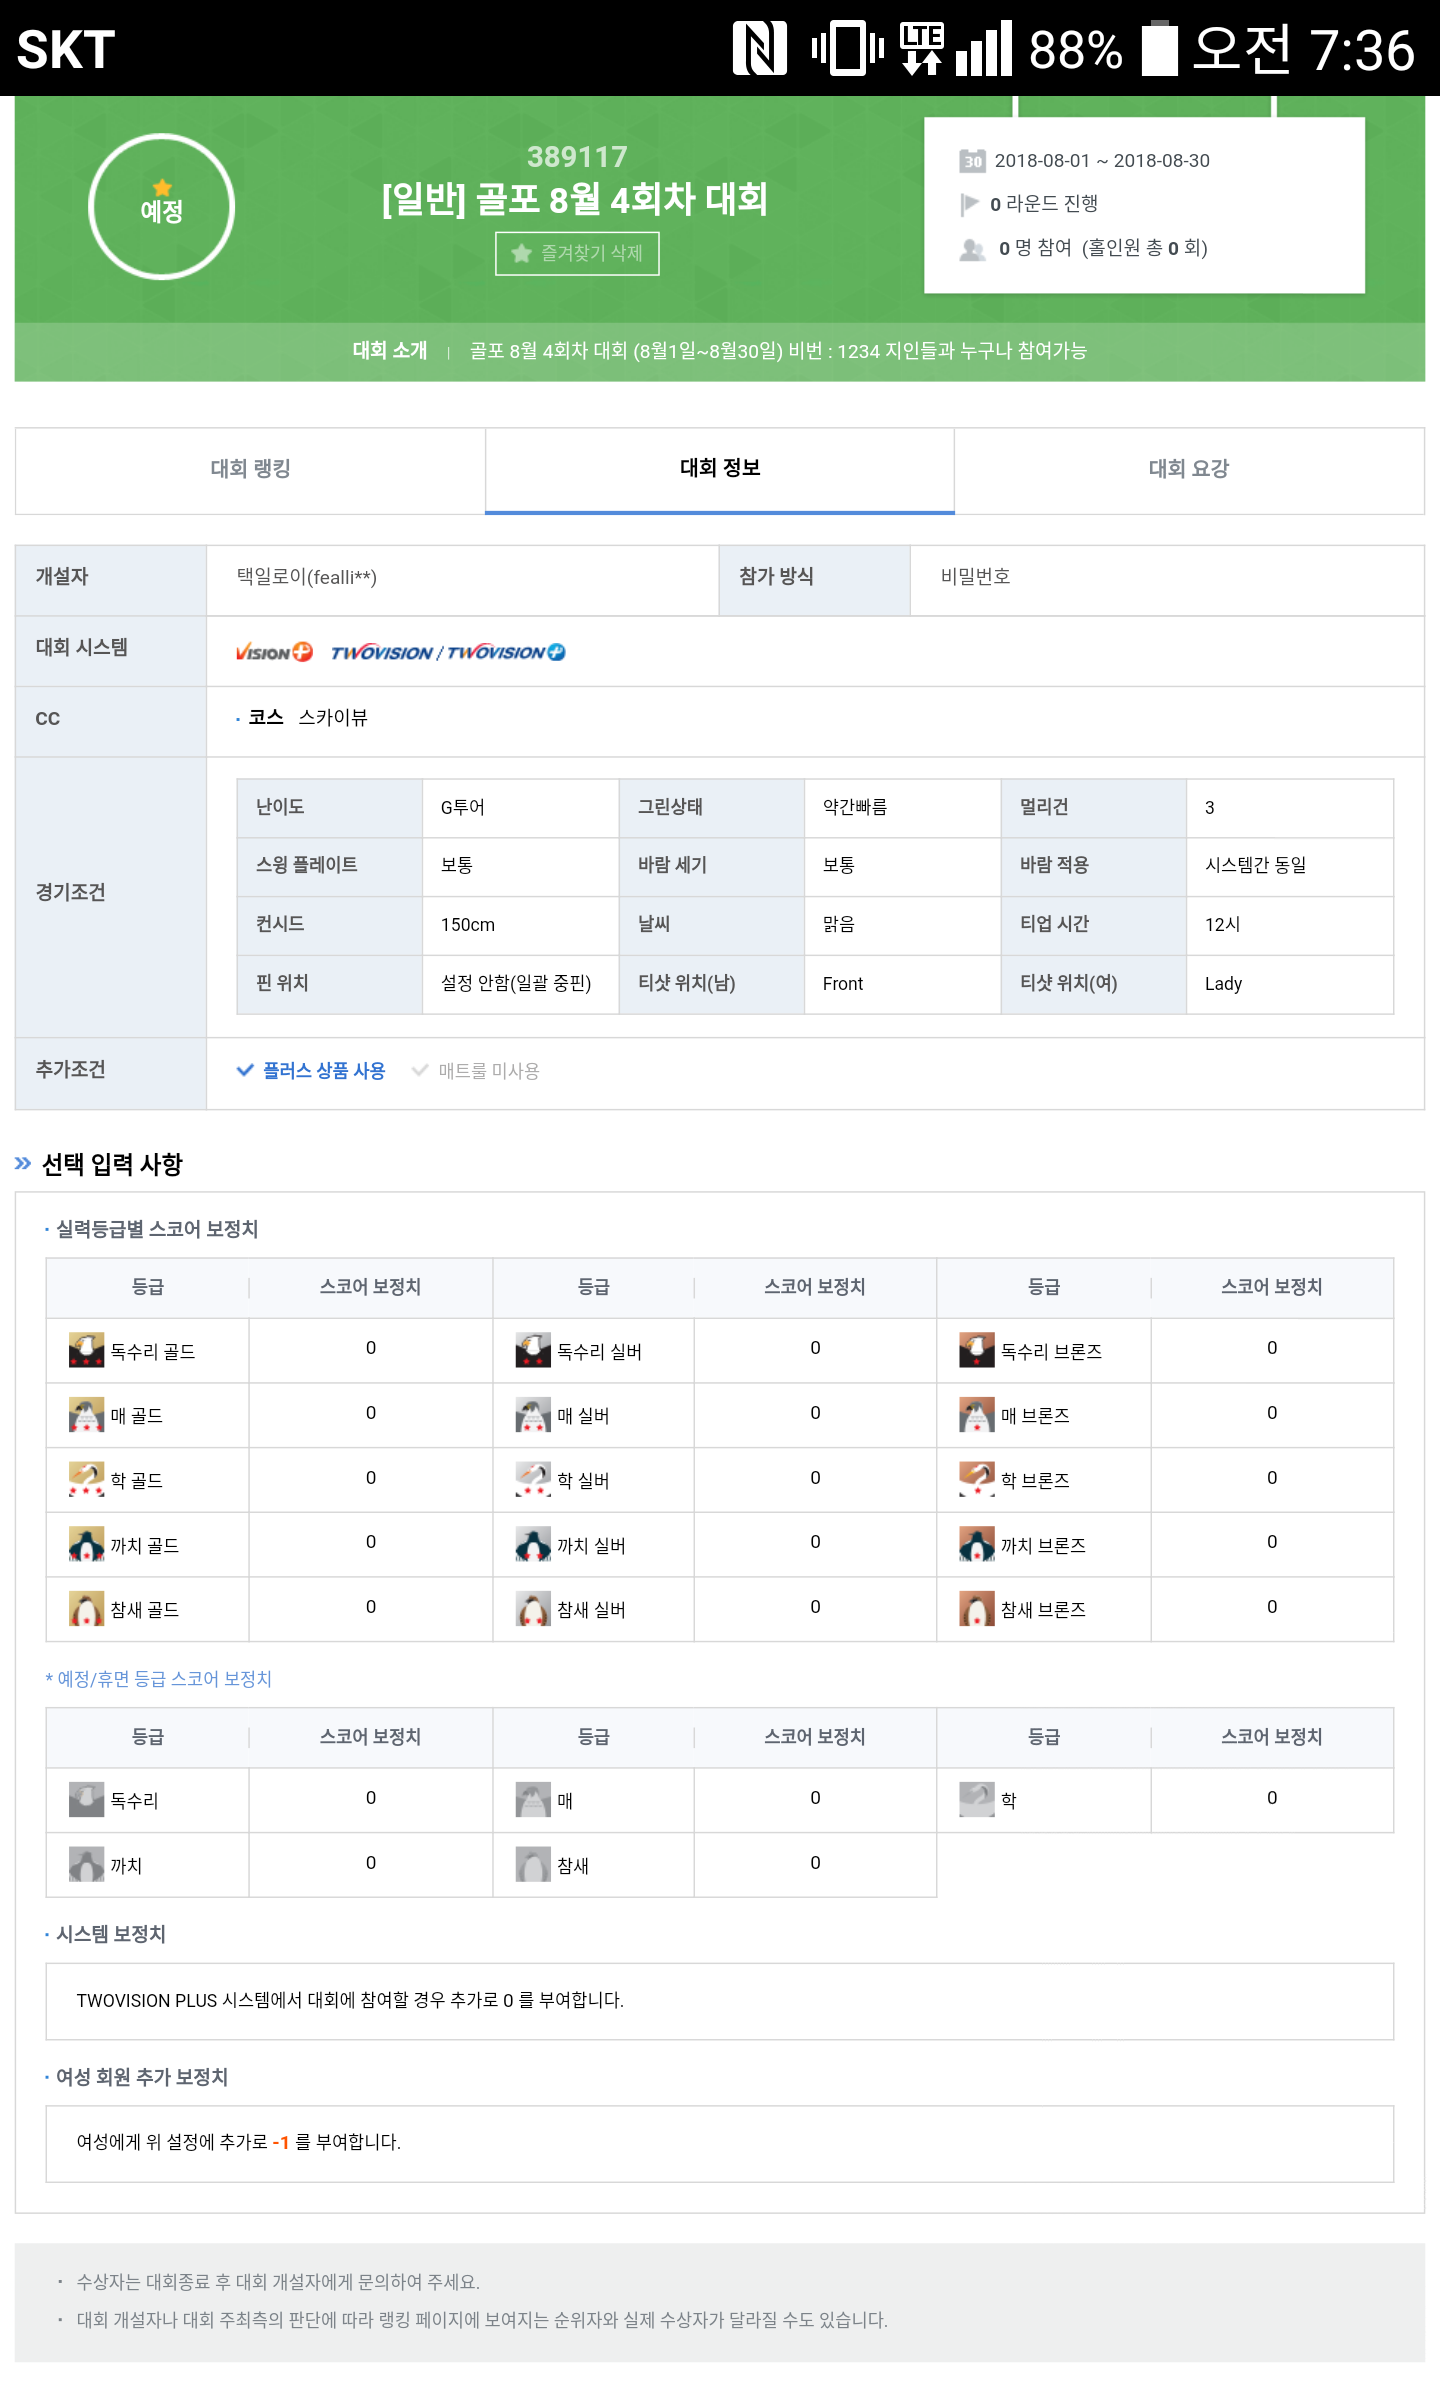Toggle the 매트룰 미사용 checkmark
This screenshot has height=2392, width=1440.
click(421, 1070)
